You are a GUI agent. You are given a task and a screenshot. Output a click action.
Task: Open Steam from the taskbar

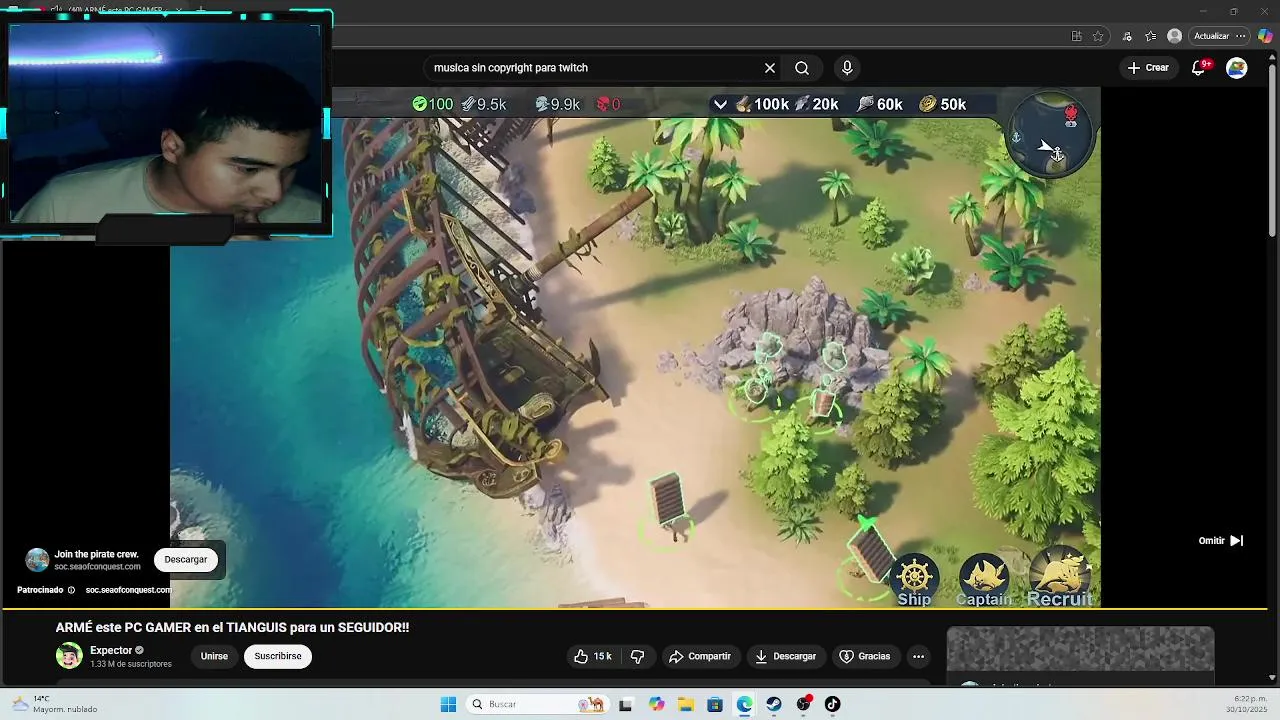[x=774, y=704]
